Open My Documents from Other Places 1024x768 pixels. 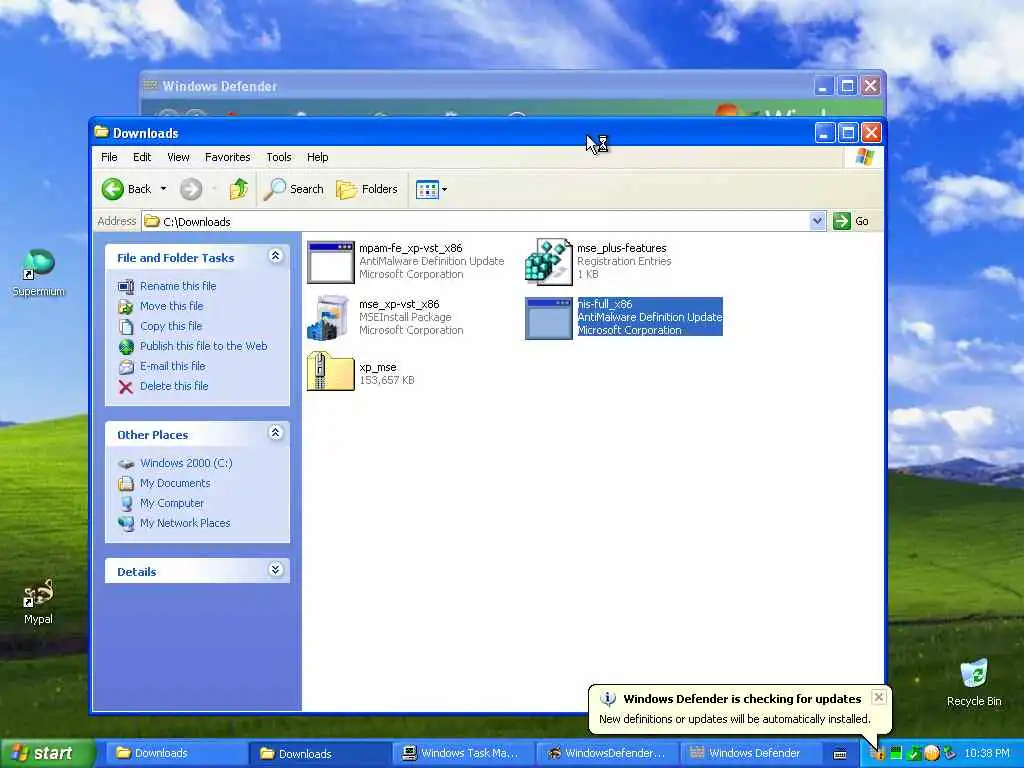[x=175, y=483]
